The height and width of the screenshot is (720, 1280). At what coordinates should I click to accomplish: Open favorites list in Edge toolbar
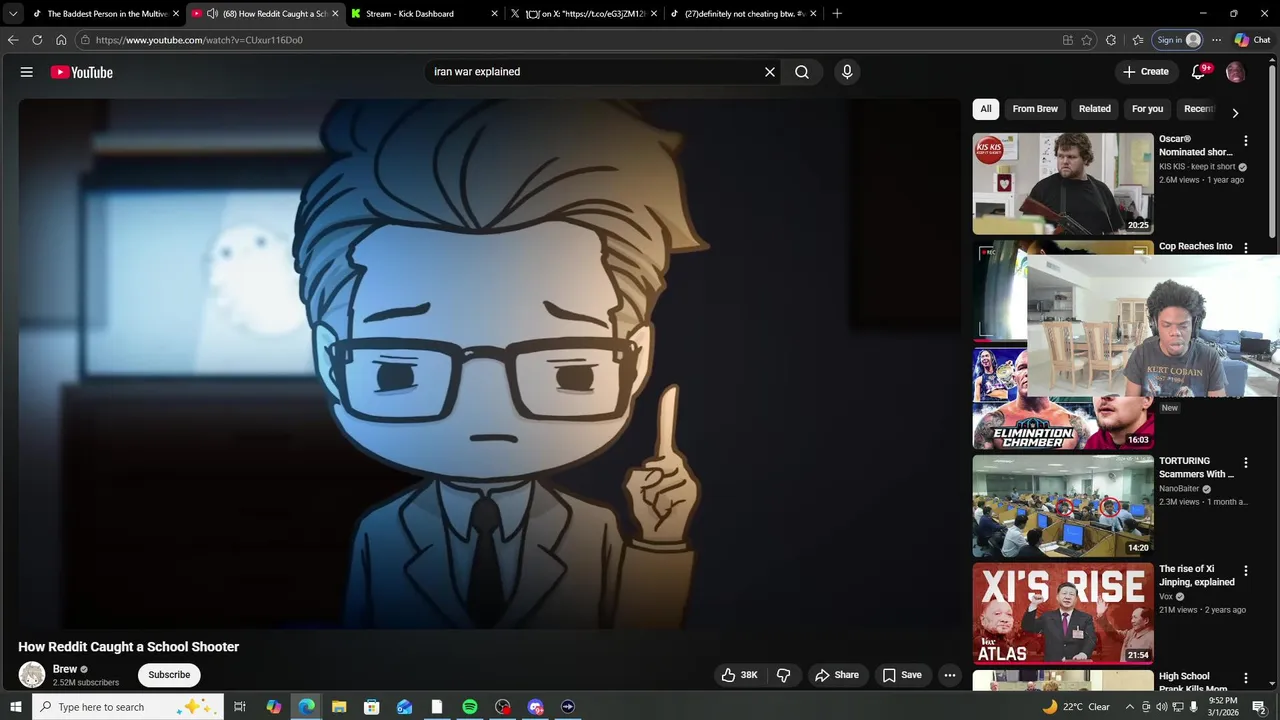coord(1138,40)
